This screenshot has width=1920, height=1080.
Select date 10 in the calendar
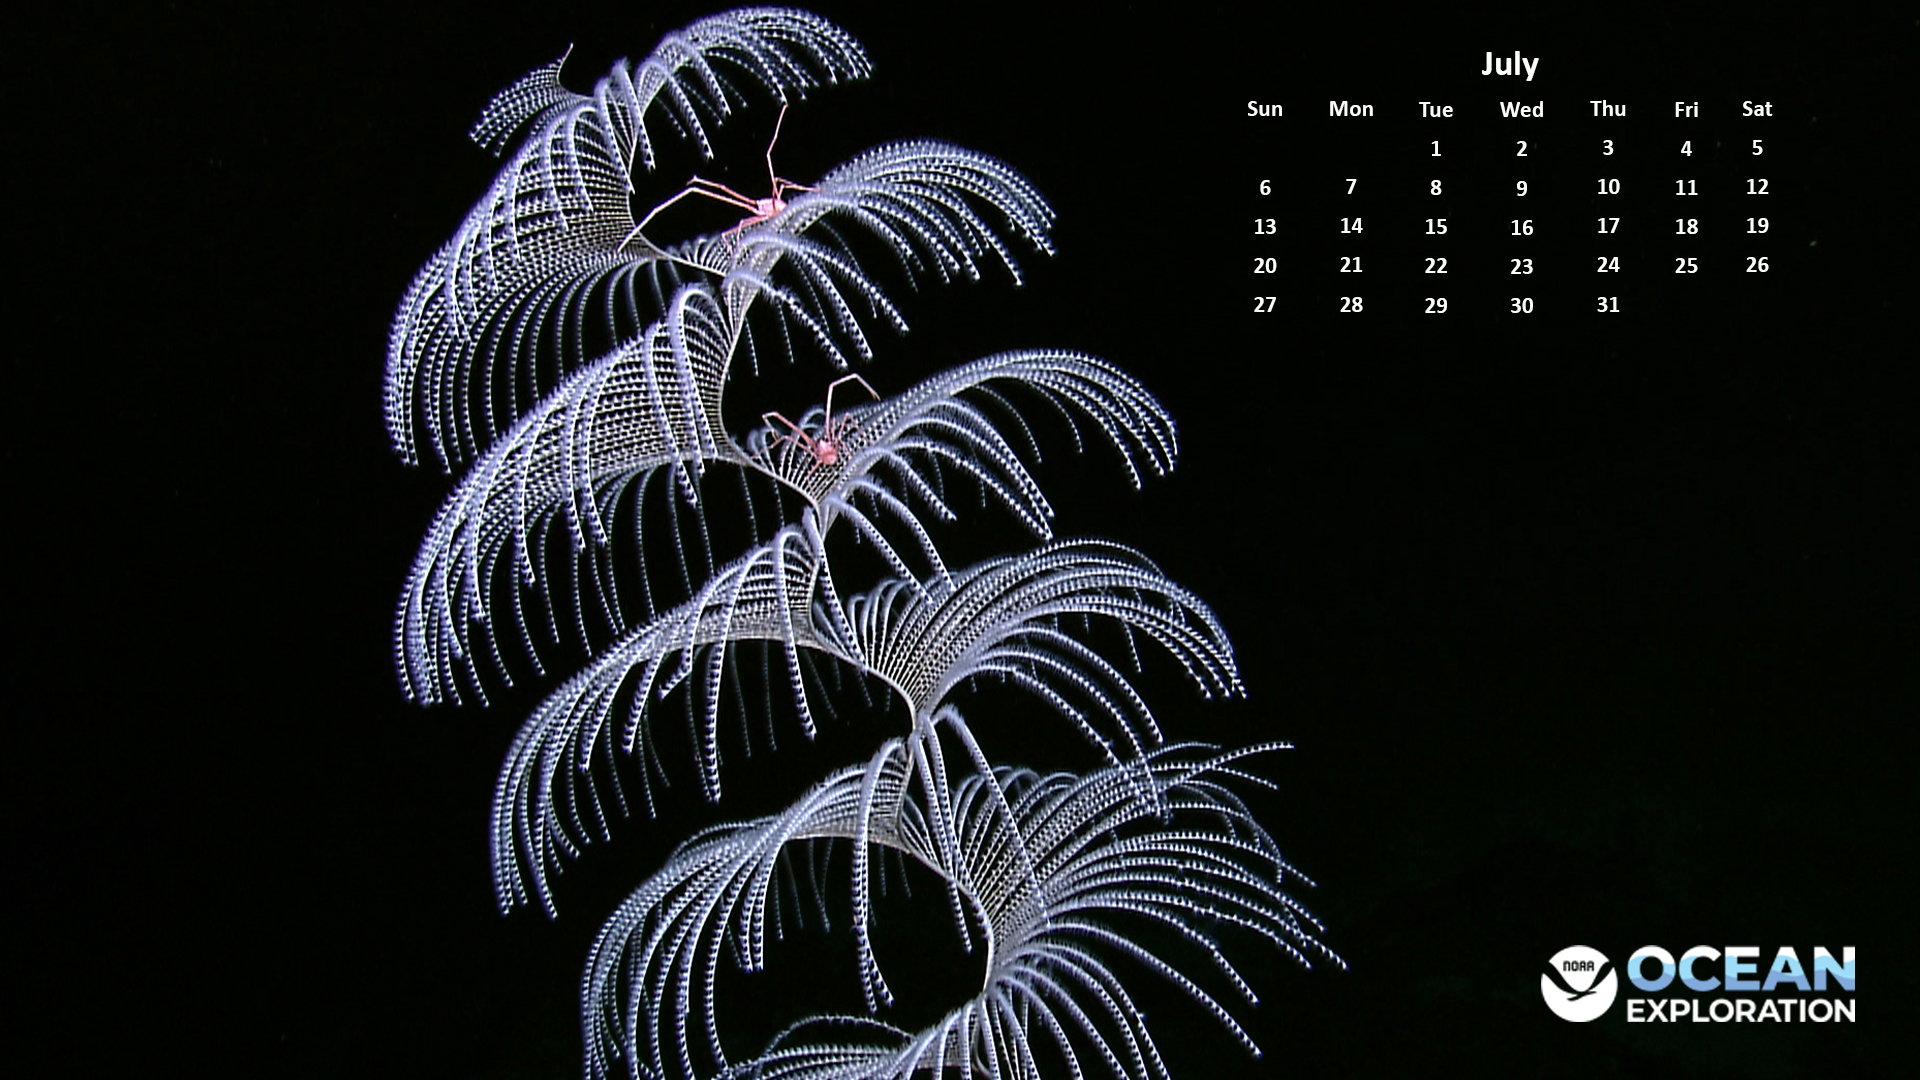coord(1607,187)
